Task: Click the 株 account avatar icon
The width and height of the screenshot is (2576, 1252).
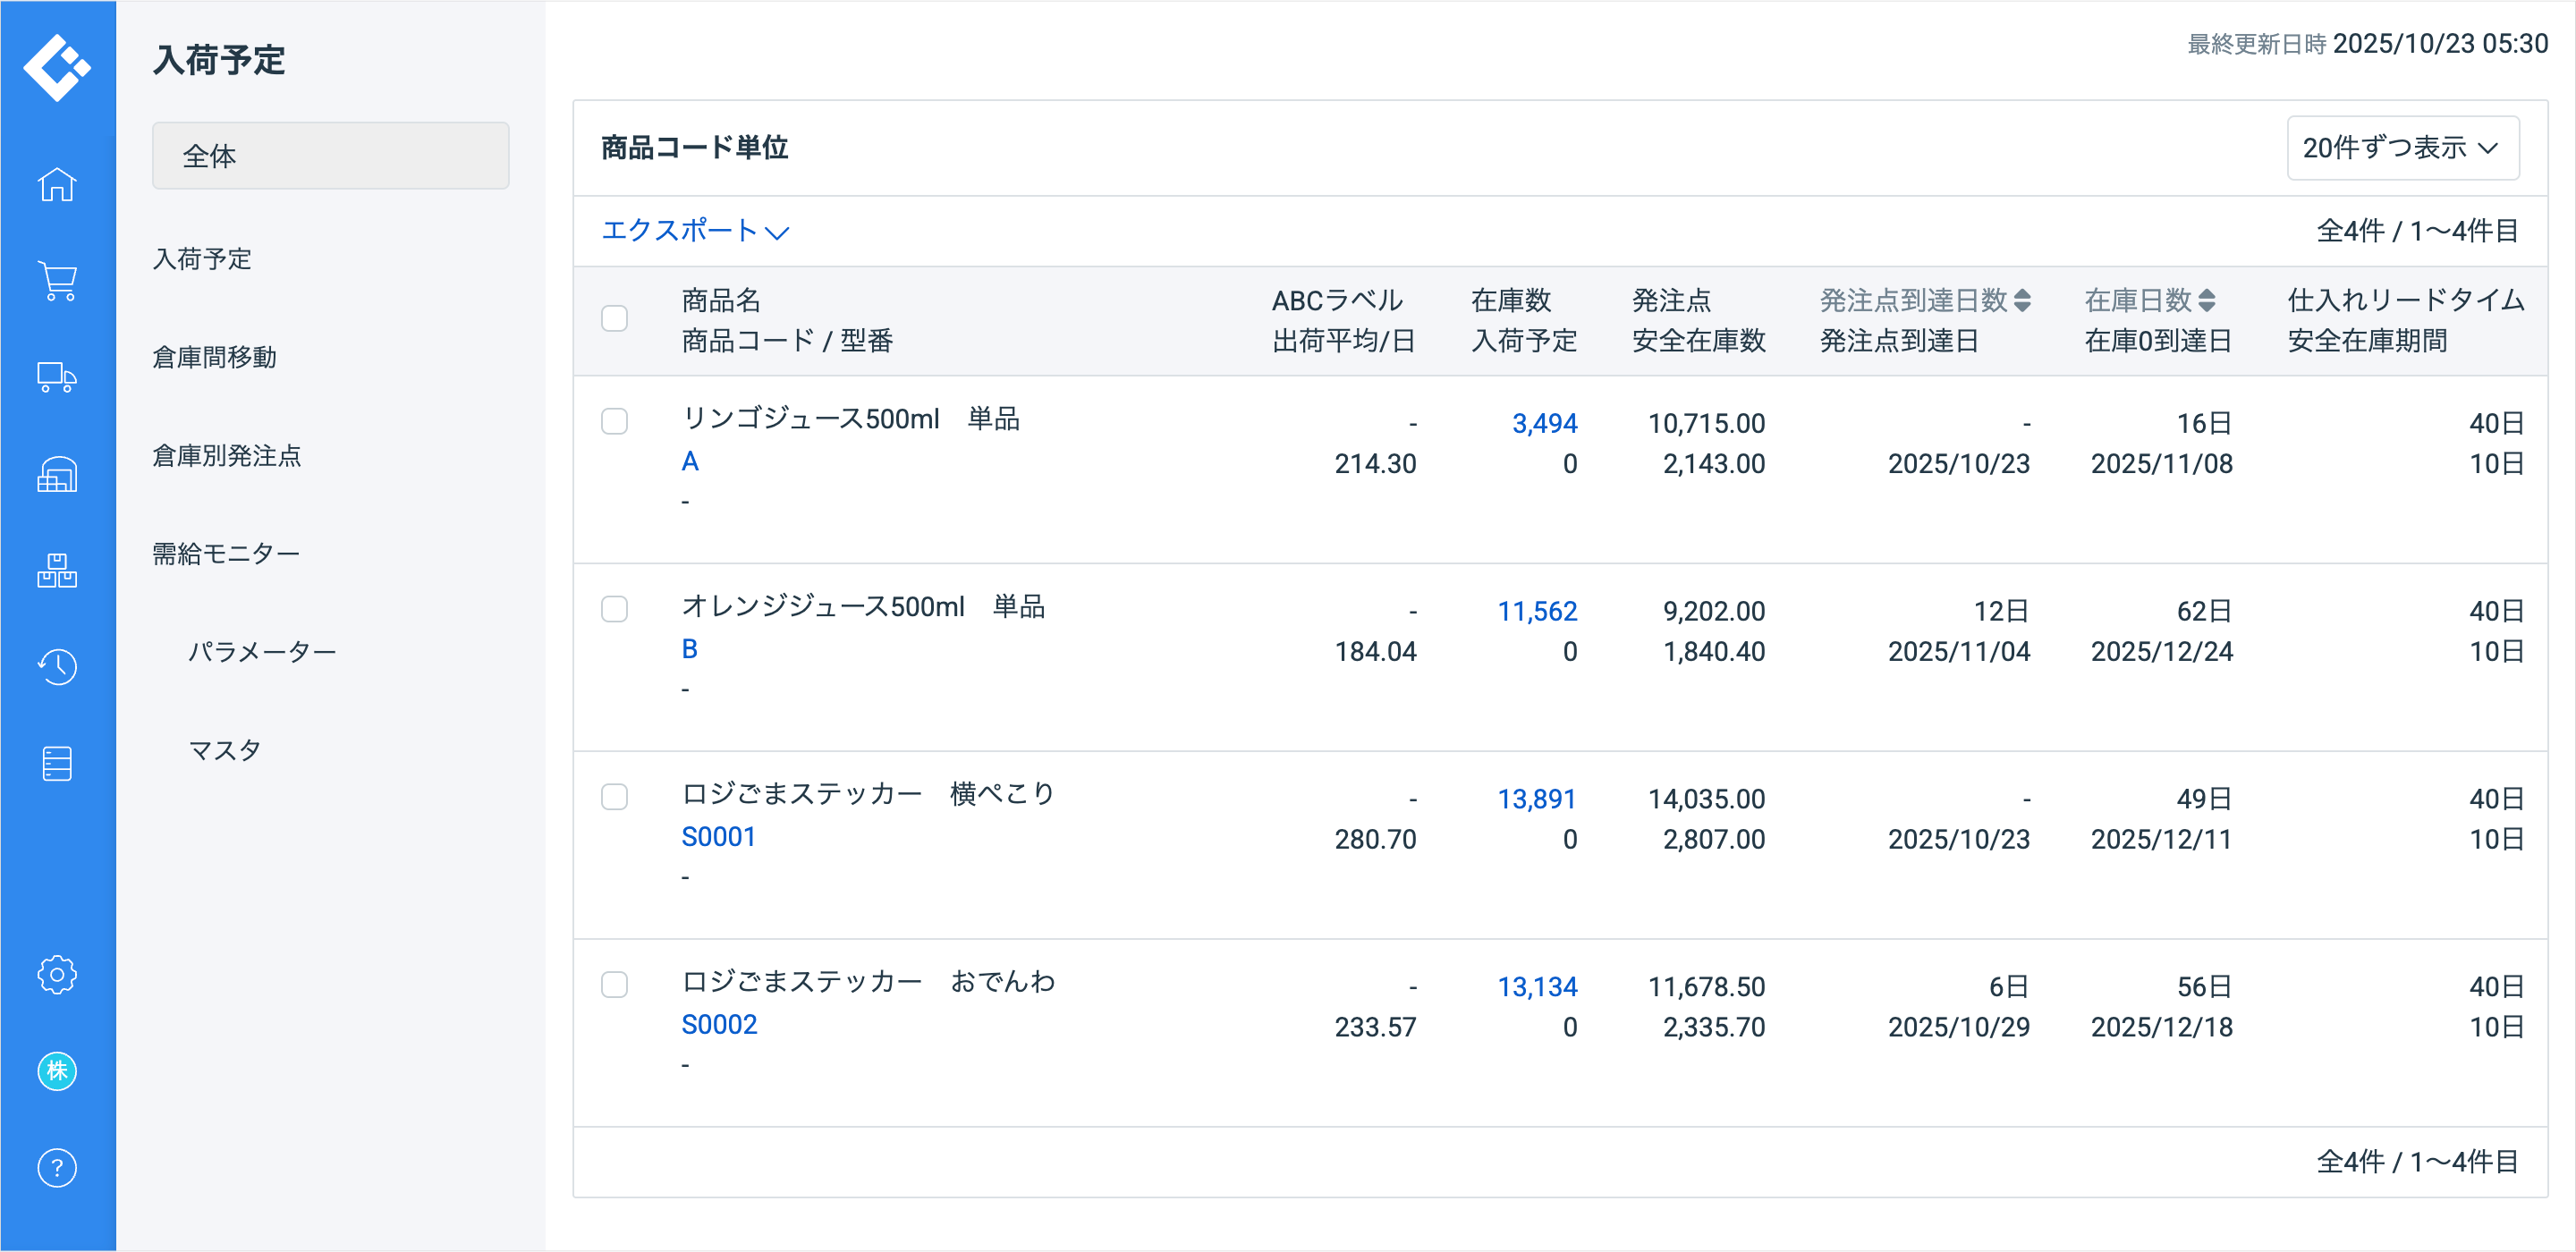Action: click(57, 1071)
